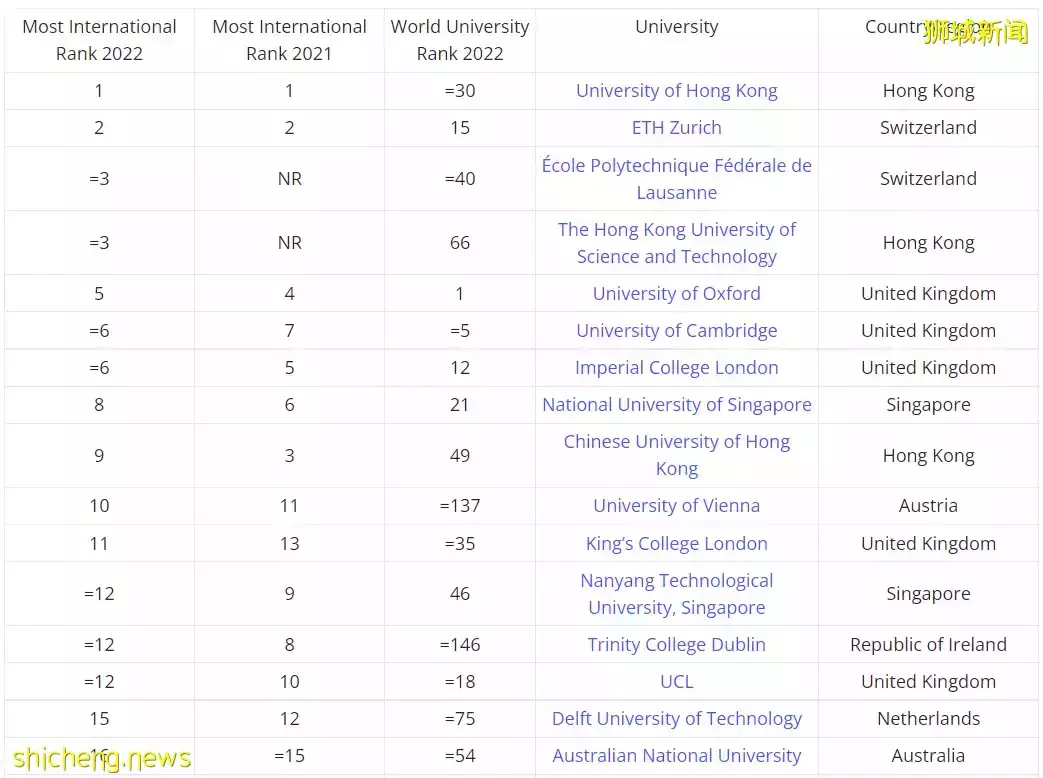Open the University of Cambridge link
The image size is (1043, 778).
[676, 330]
